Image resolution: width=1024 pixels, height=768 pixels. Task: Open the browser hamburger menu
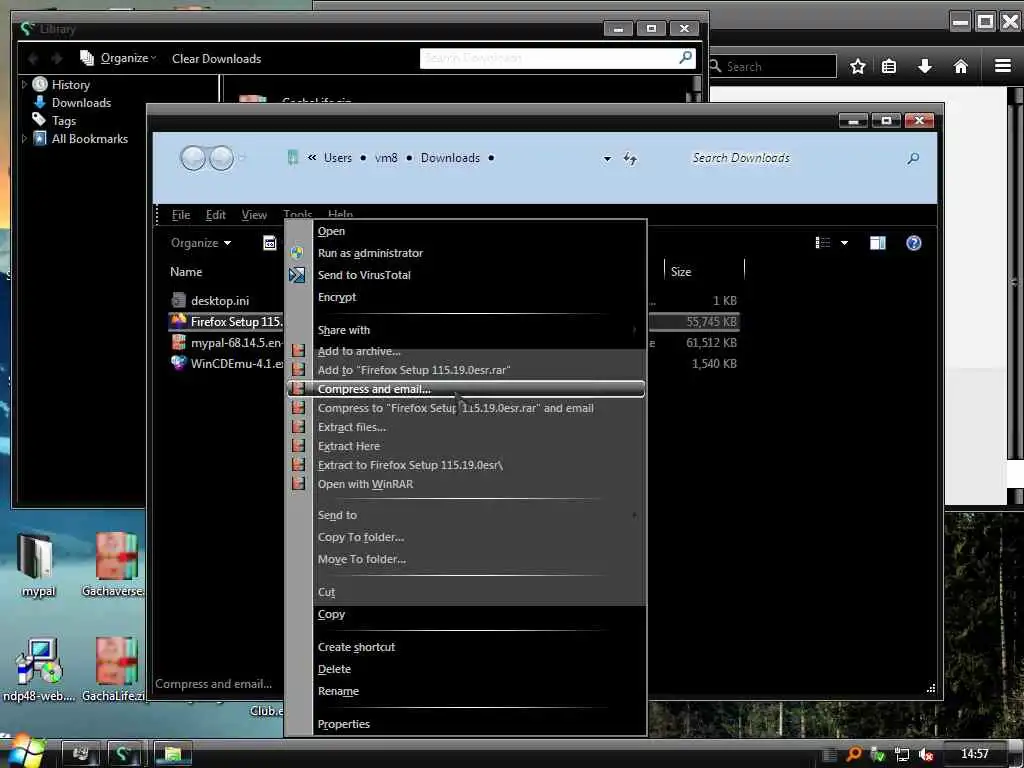(1002, 66)
